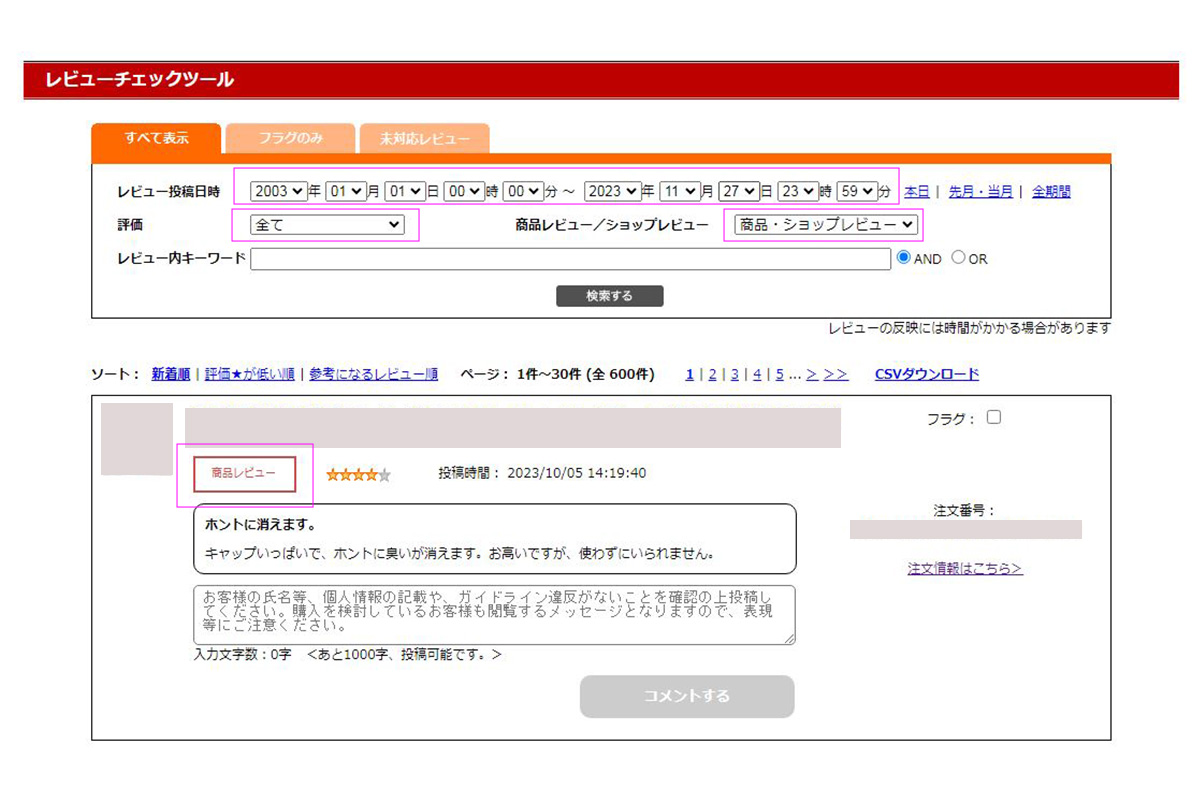Expand the 商品・ショップレビュー type dropdown
Image resolution: width=1200 pixels, height=800 pixels.
click(x=826, y=225)
